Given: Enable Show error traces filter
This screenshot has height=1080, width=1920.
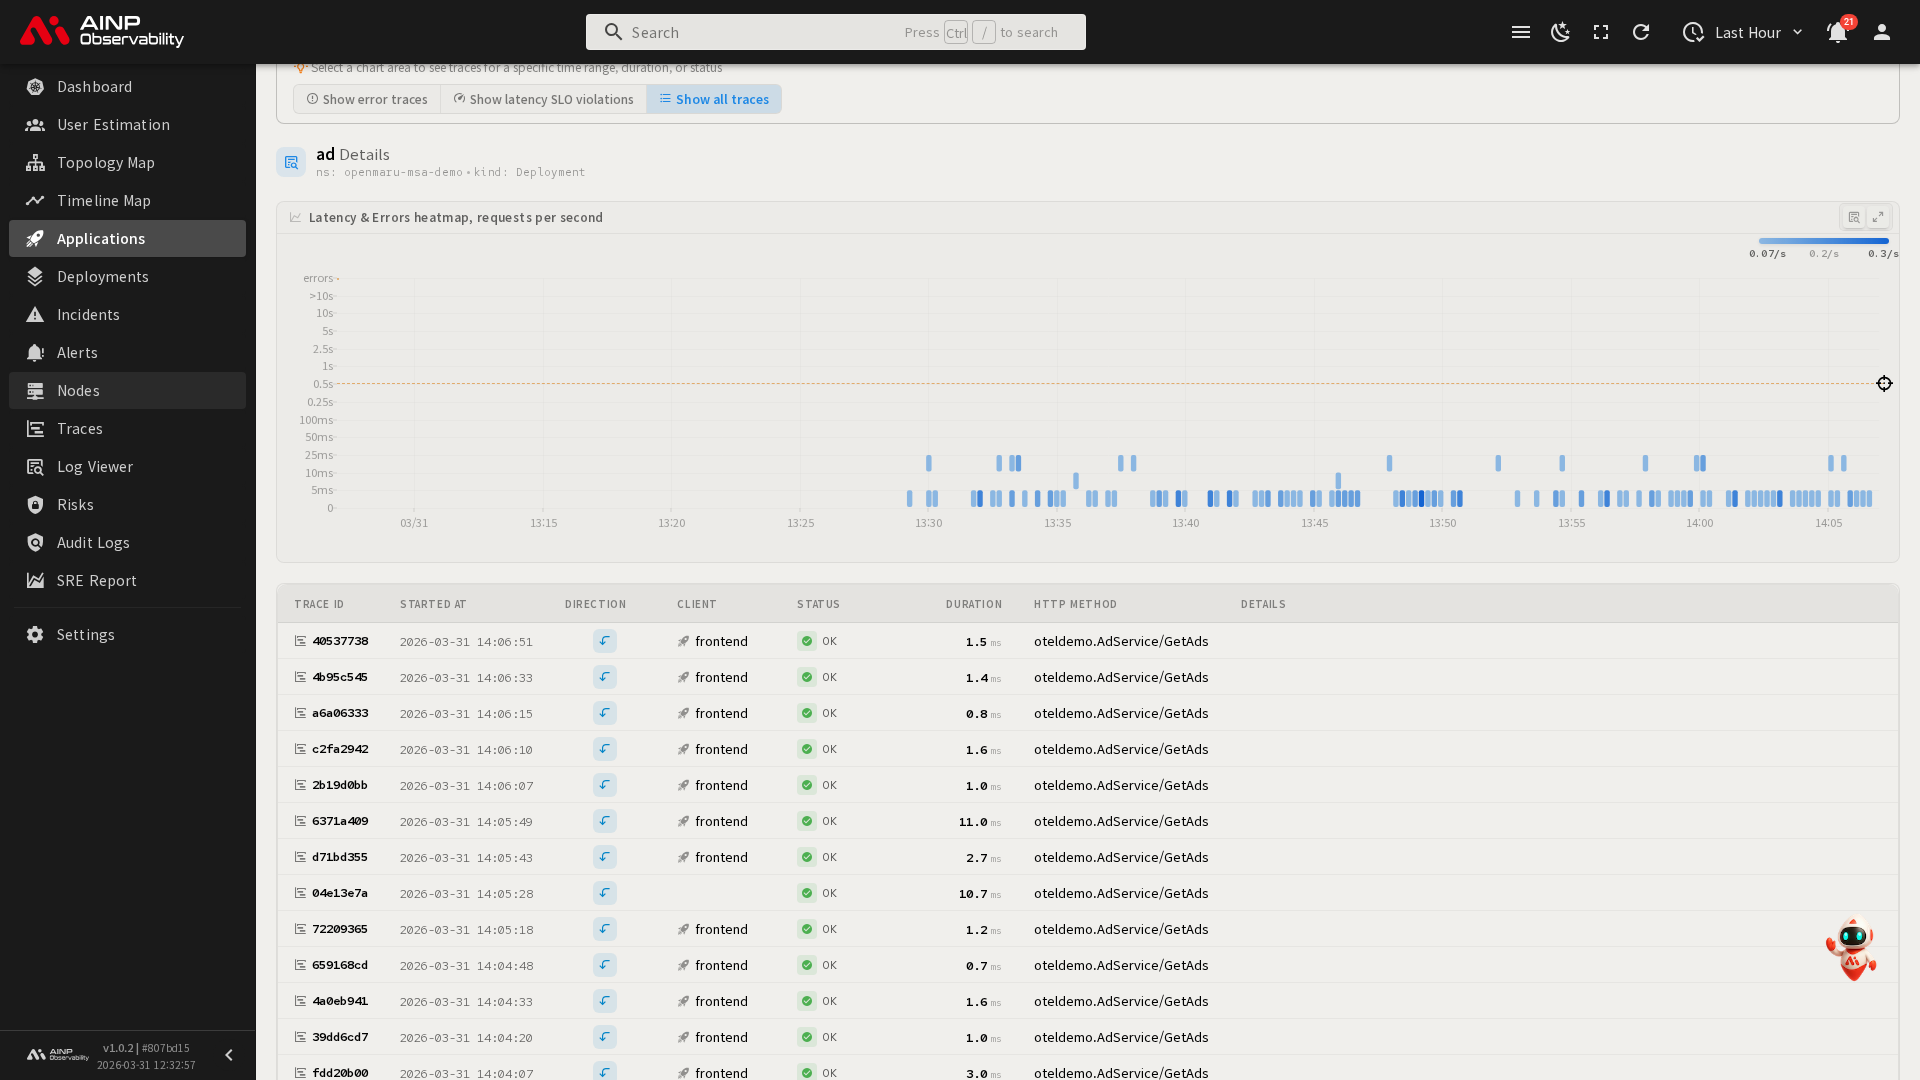Looking at the screenshot, I should click(367, 99).
